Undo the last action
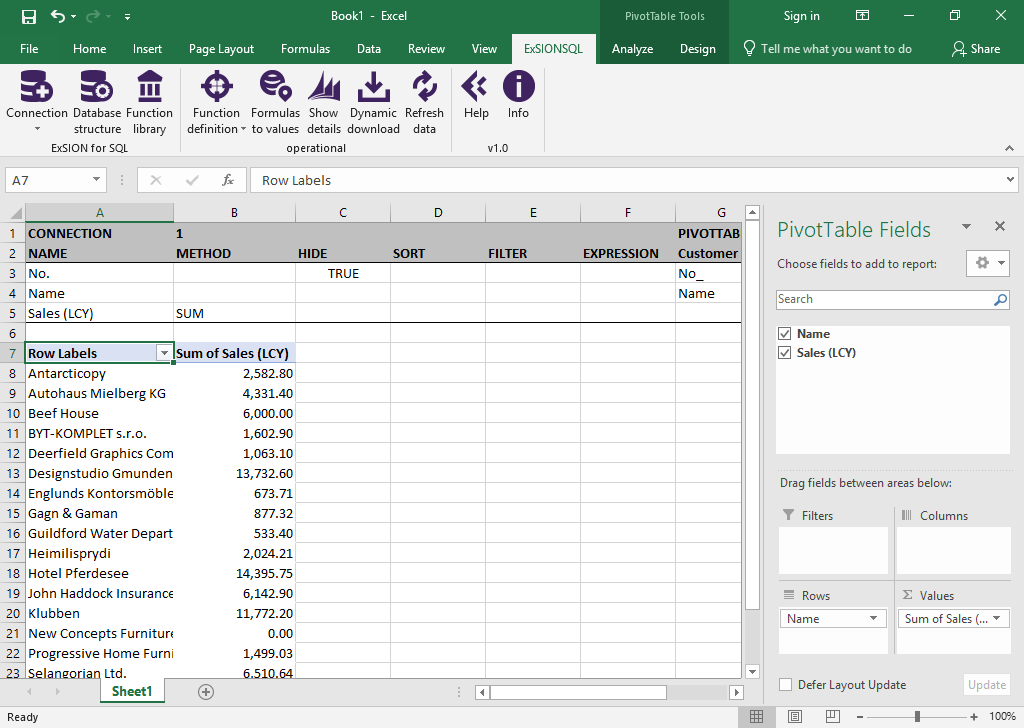The image size is (1024, 728). (x=58, y=16)
